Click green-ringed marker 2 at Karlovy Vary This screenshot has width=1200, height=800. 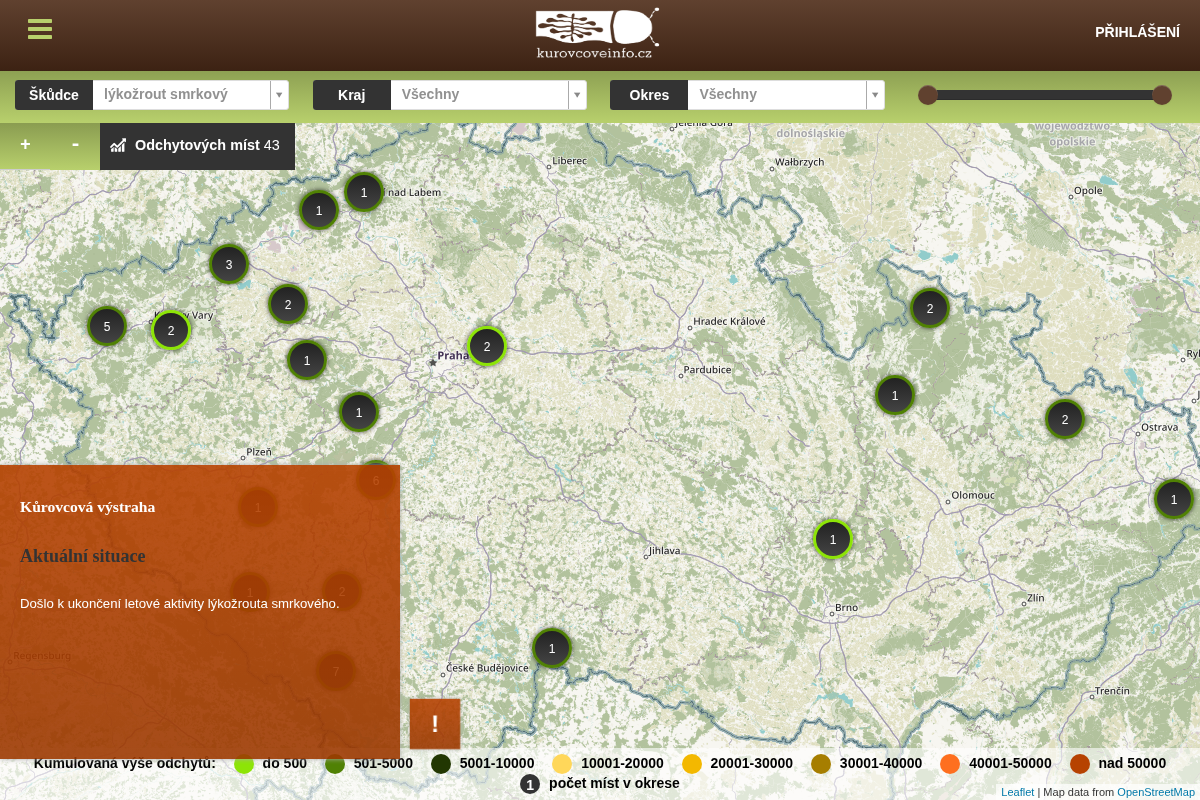pyautogui.click(x=171, y=330)
